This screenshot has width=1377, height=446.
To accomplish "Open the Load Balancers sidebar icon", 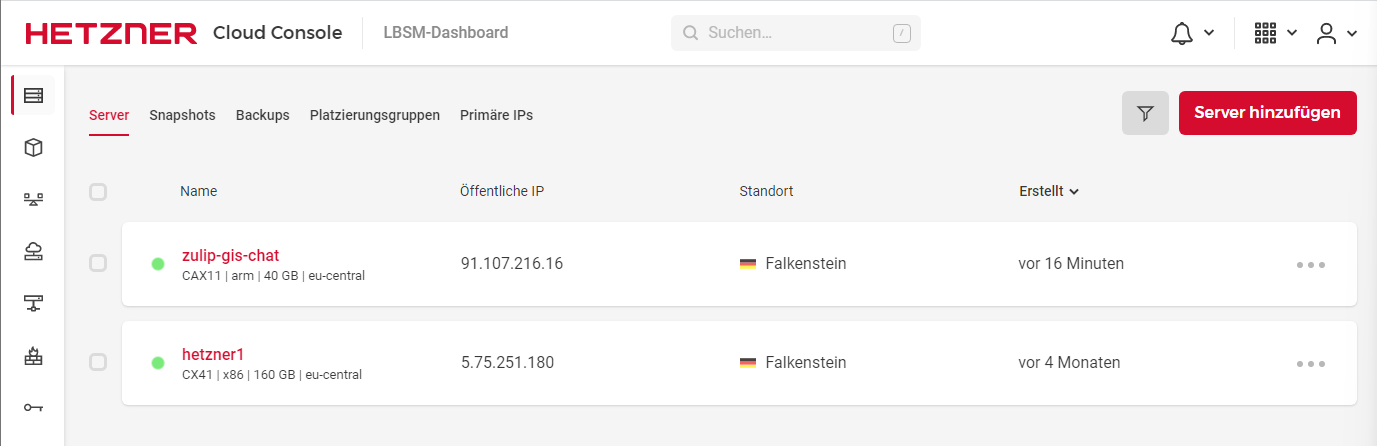I will [34, 200].
